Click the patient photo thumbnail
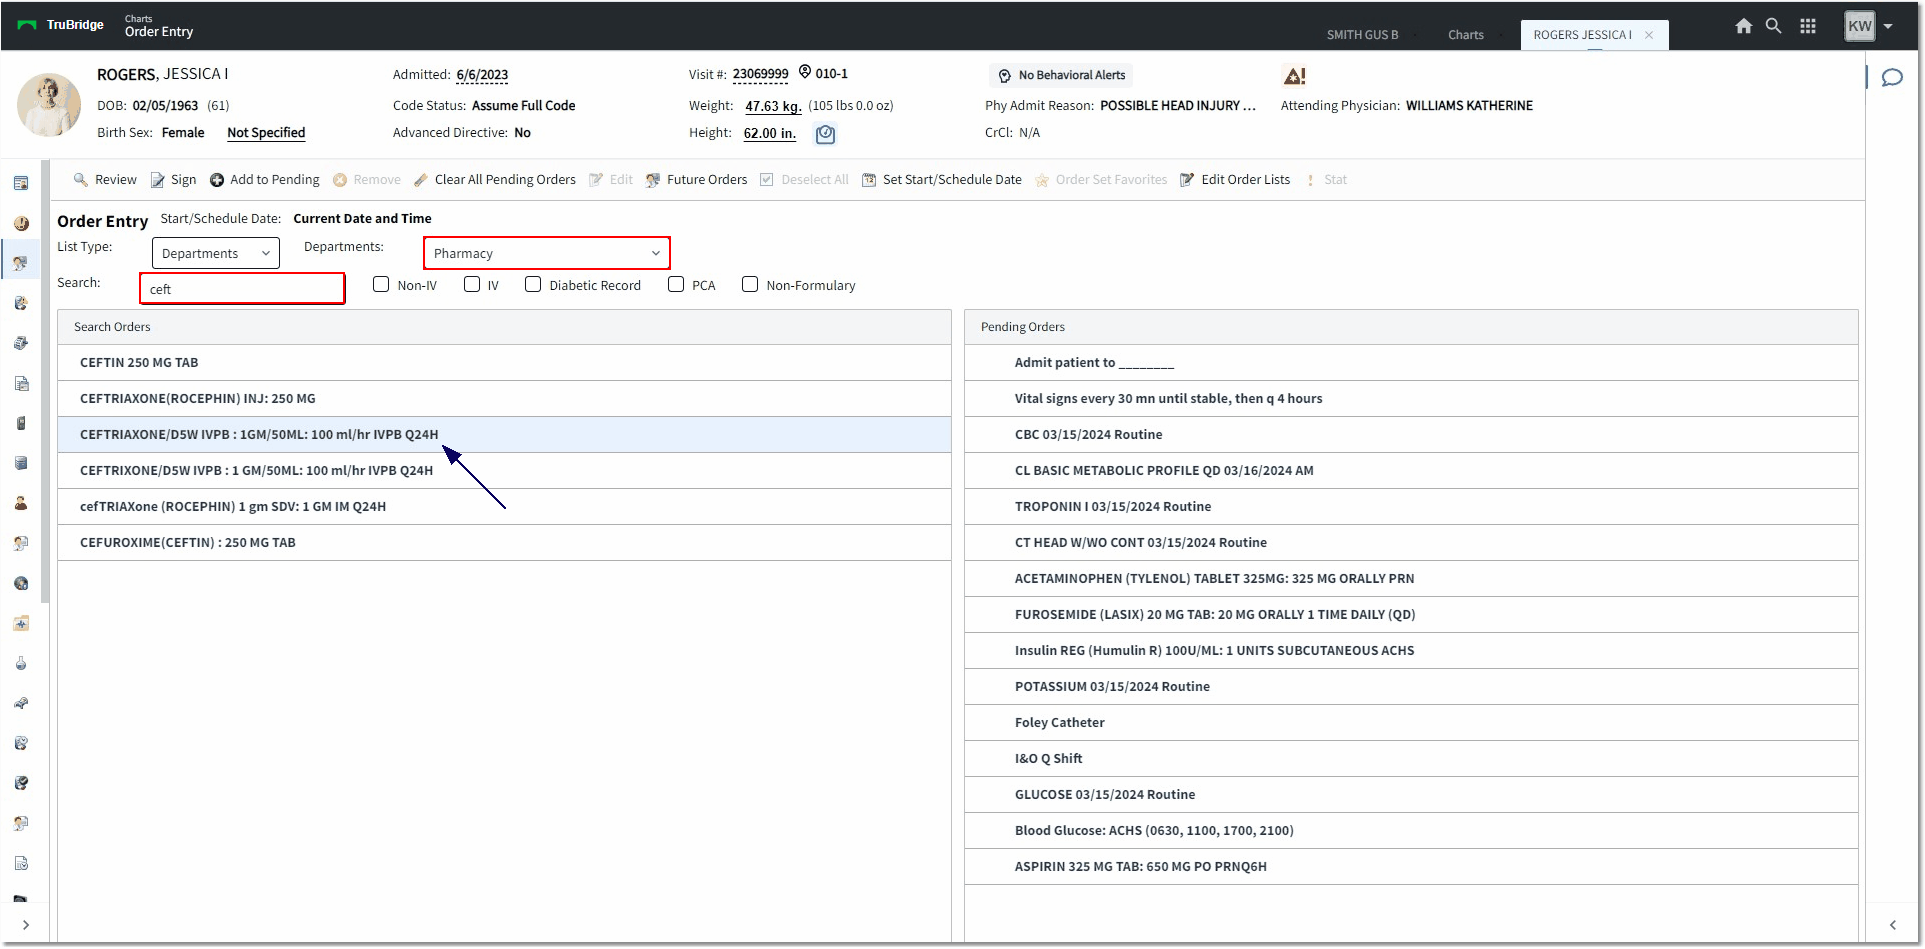The width and height of the screenshot is (1925, 949). (x=48, y=104)
